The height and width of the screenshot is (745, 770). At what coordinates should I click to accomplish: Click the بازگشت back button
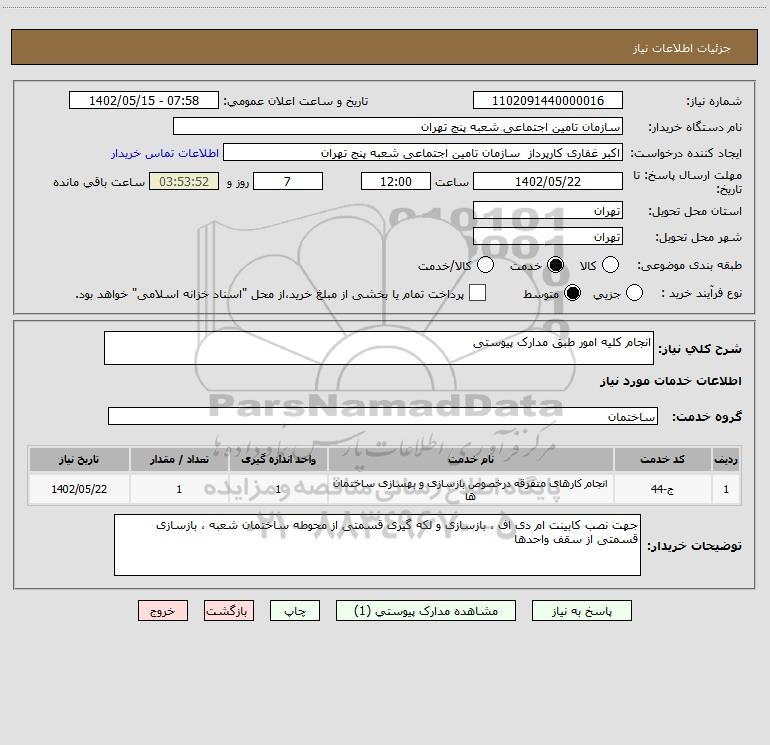click(x=229, y=611)
